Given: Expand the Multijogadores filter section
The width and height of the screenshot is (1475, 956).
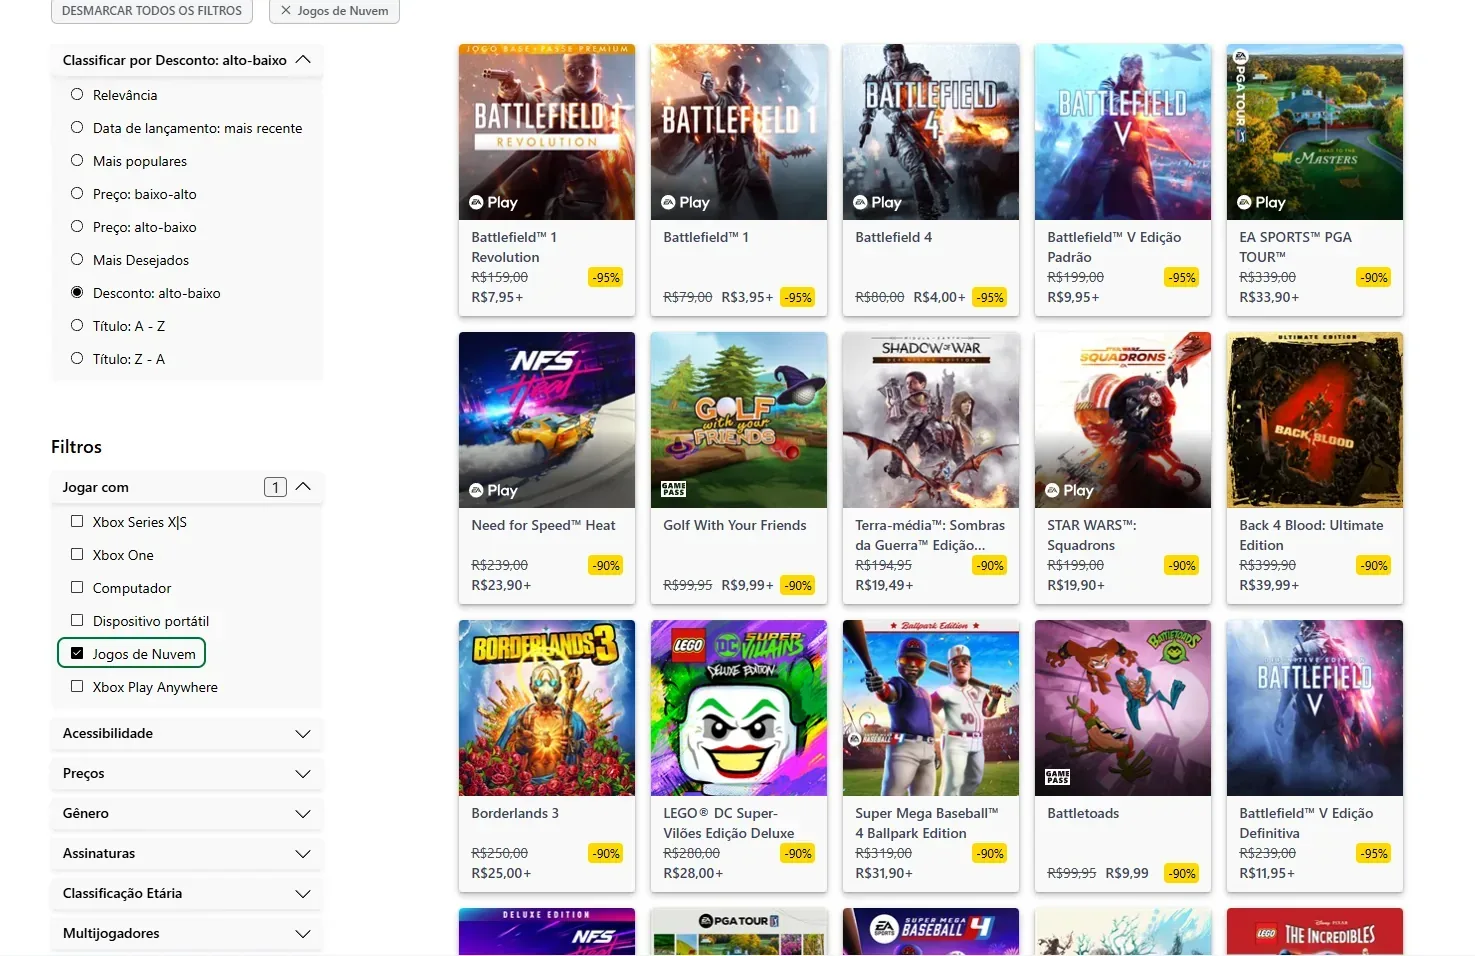Looking at the screenshot, I should [187, 933].
